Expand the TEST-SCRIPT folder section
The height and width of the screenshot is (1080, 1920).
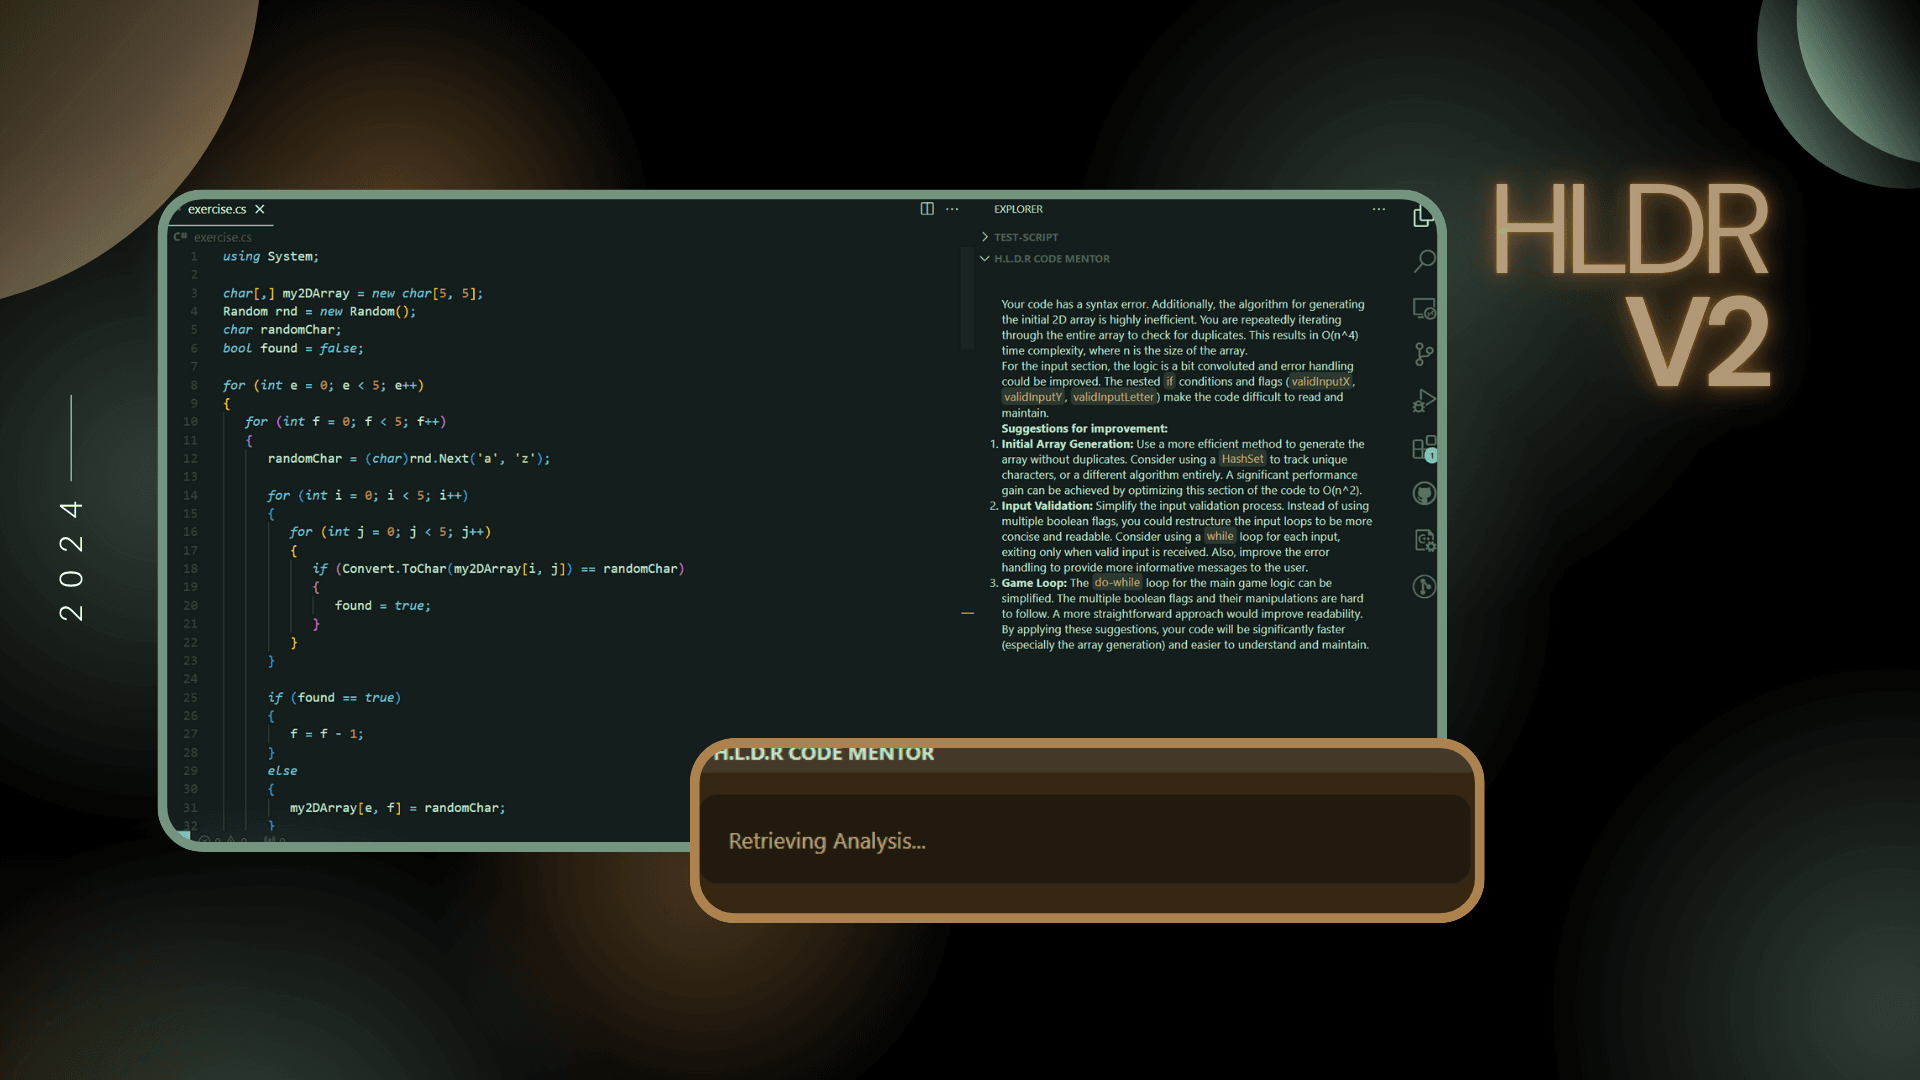tap(1025, 237)
